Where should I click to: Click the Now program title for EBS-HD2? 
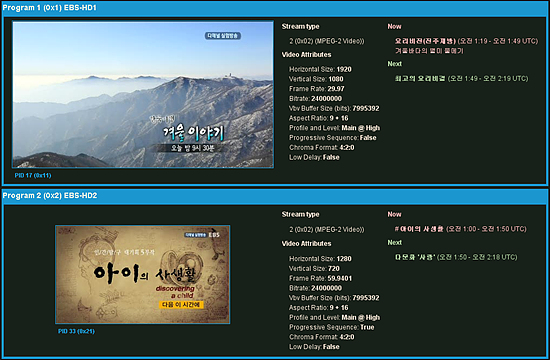419,229
